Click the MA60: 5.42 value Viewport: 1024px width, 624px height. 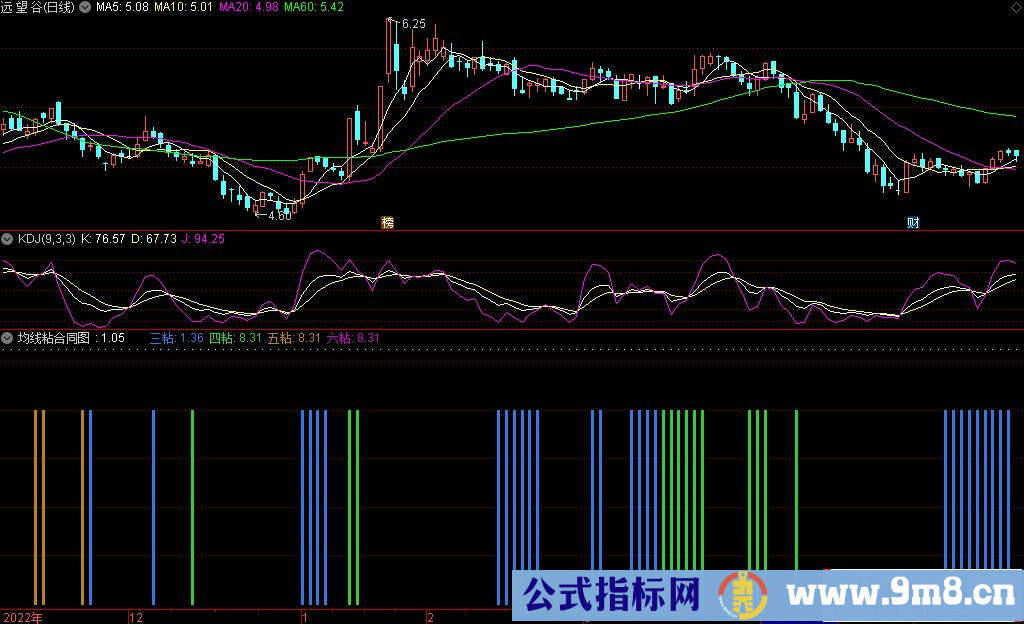pos(314,7)
